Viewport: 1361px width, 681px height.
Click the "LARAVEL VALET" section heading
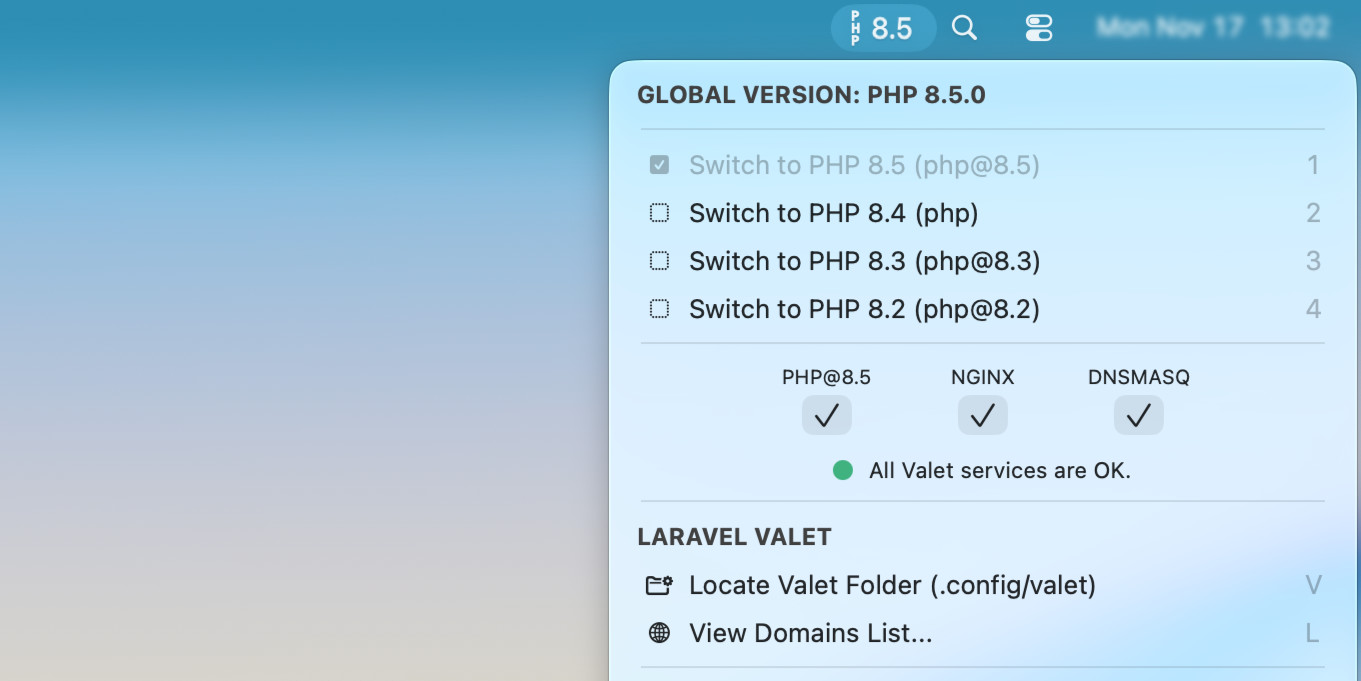click(x=734, y=537)
